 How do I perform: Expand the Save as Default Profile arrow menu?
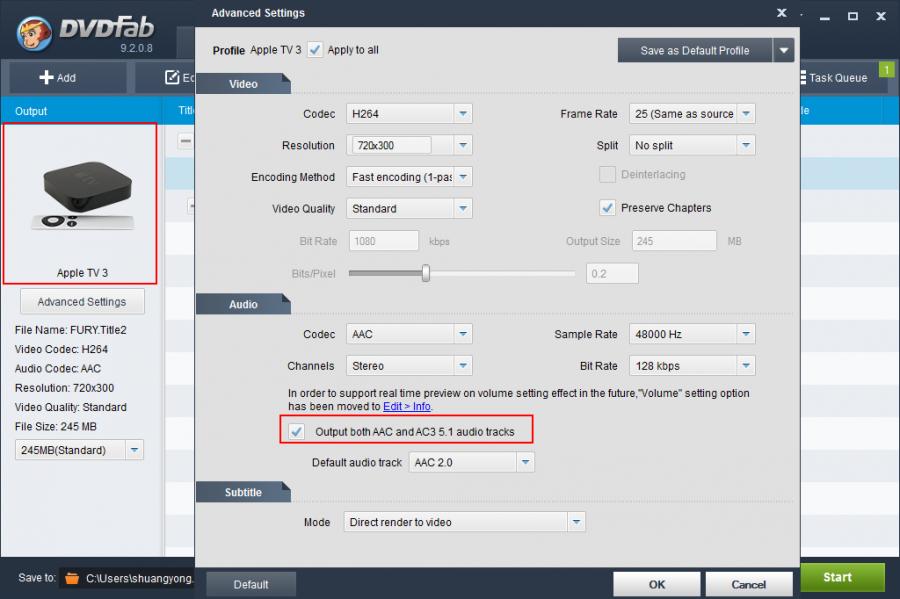pos(784,51)
